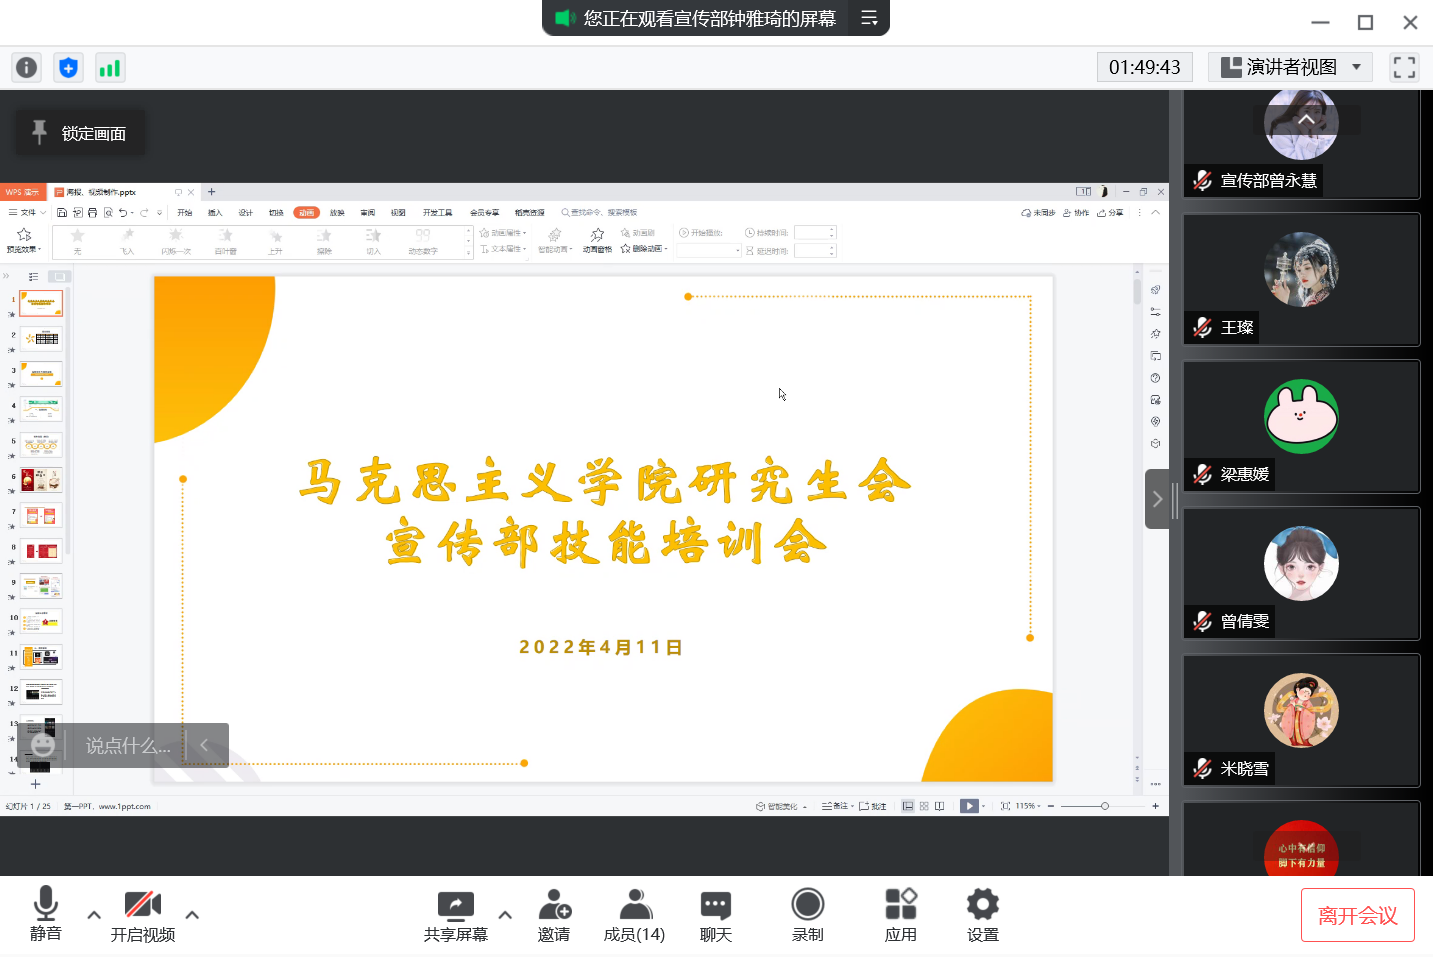The image size is (1433, 957).
Task: Open the Apps panel
Action: click(x=900, y=915)
